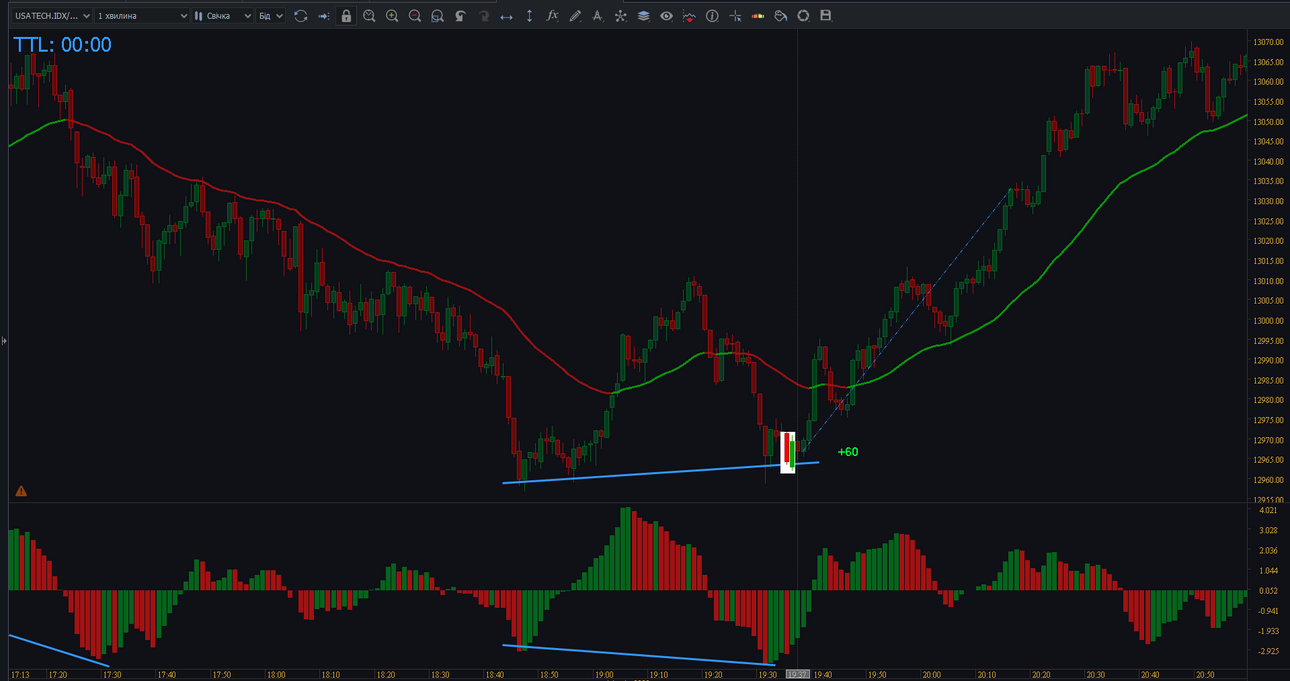Click the colored volume bars icon
This screenshot has height=681, width=1290.
[x=758, y=16]
